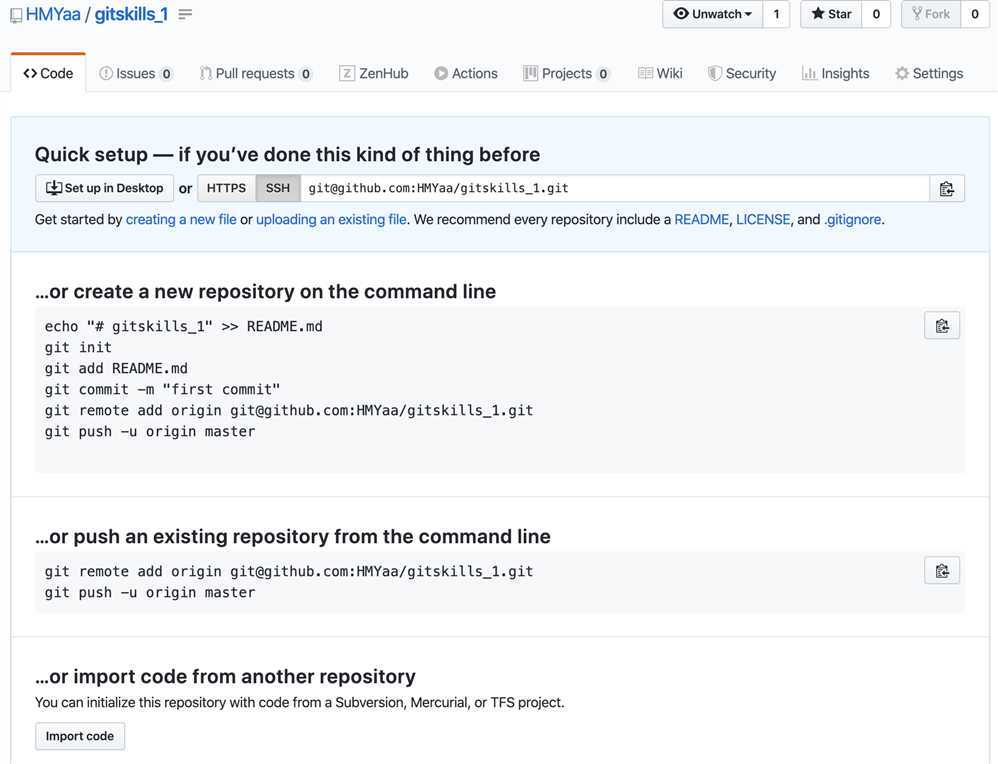This screenshot has height=764, width=998.
Task: Open the LICENSE recommendation link
Action: 763,220
